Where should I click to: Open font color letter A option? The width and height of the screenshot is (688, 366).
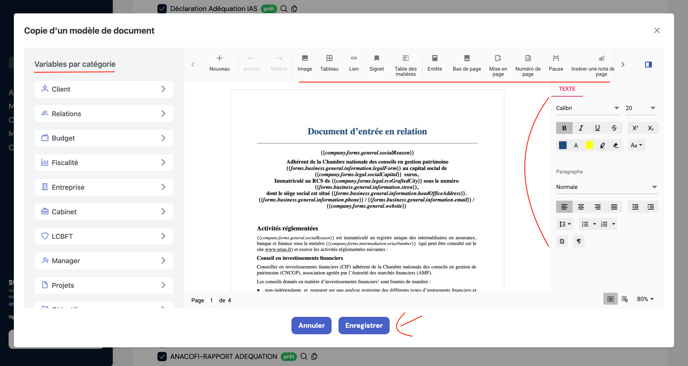(x=576, y=145)
